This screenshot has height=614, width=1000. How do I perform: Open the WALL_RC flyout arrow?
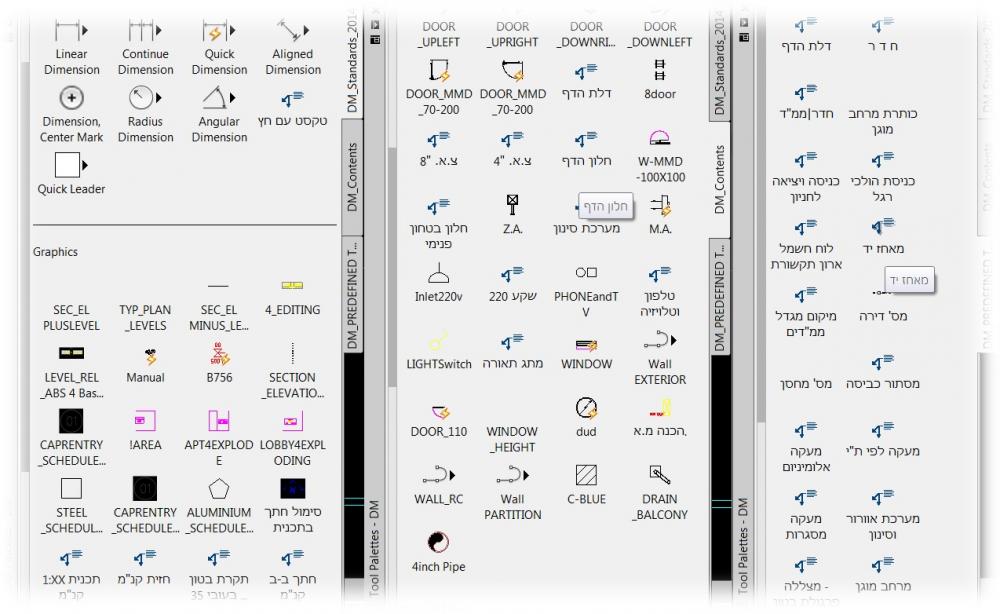[453, 475]
